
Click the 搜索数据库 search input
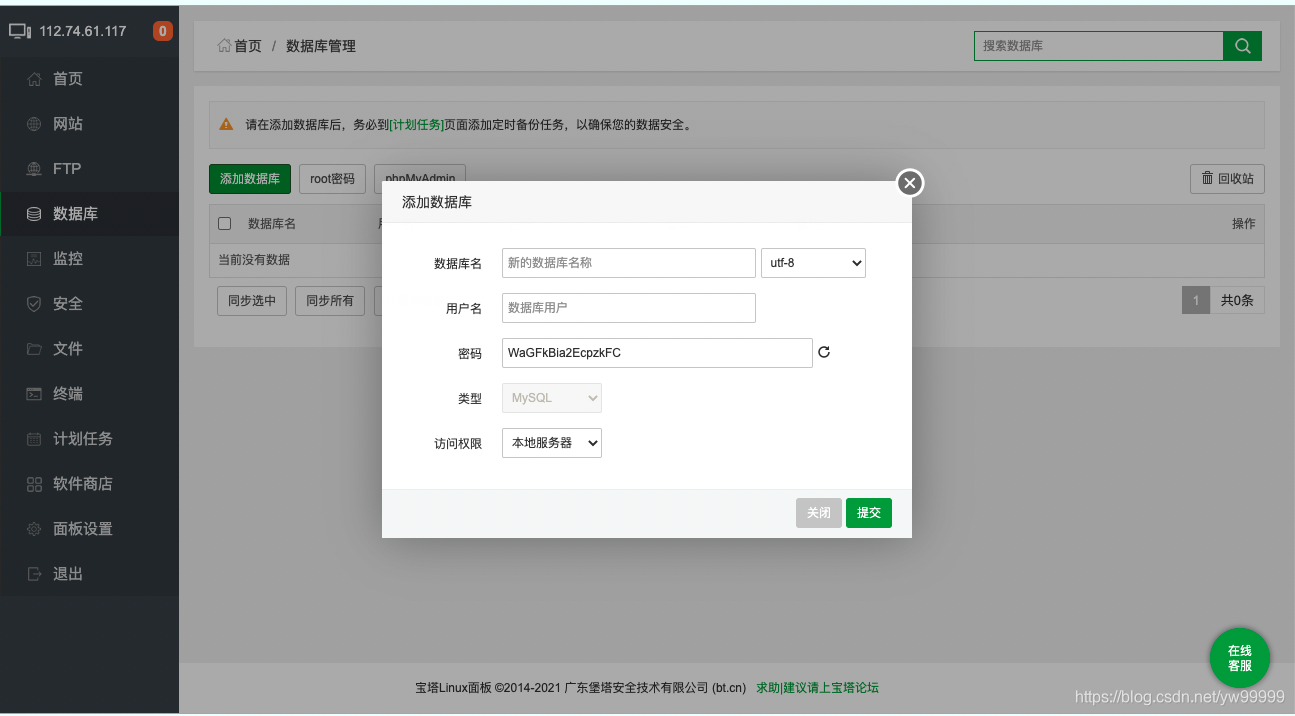(x=1099, y=46)
